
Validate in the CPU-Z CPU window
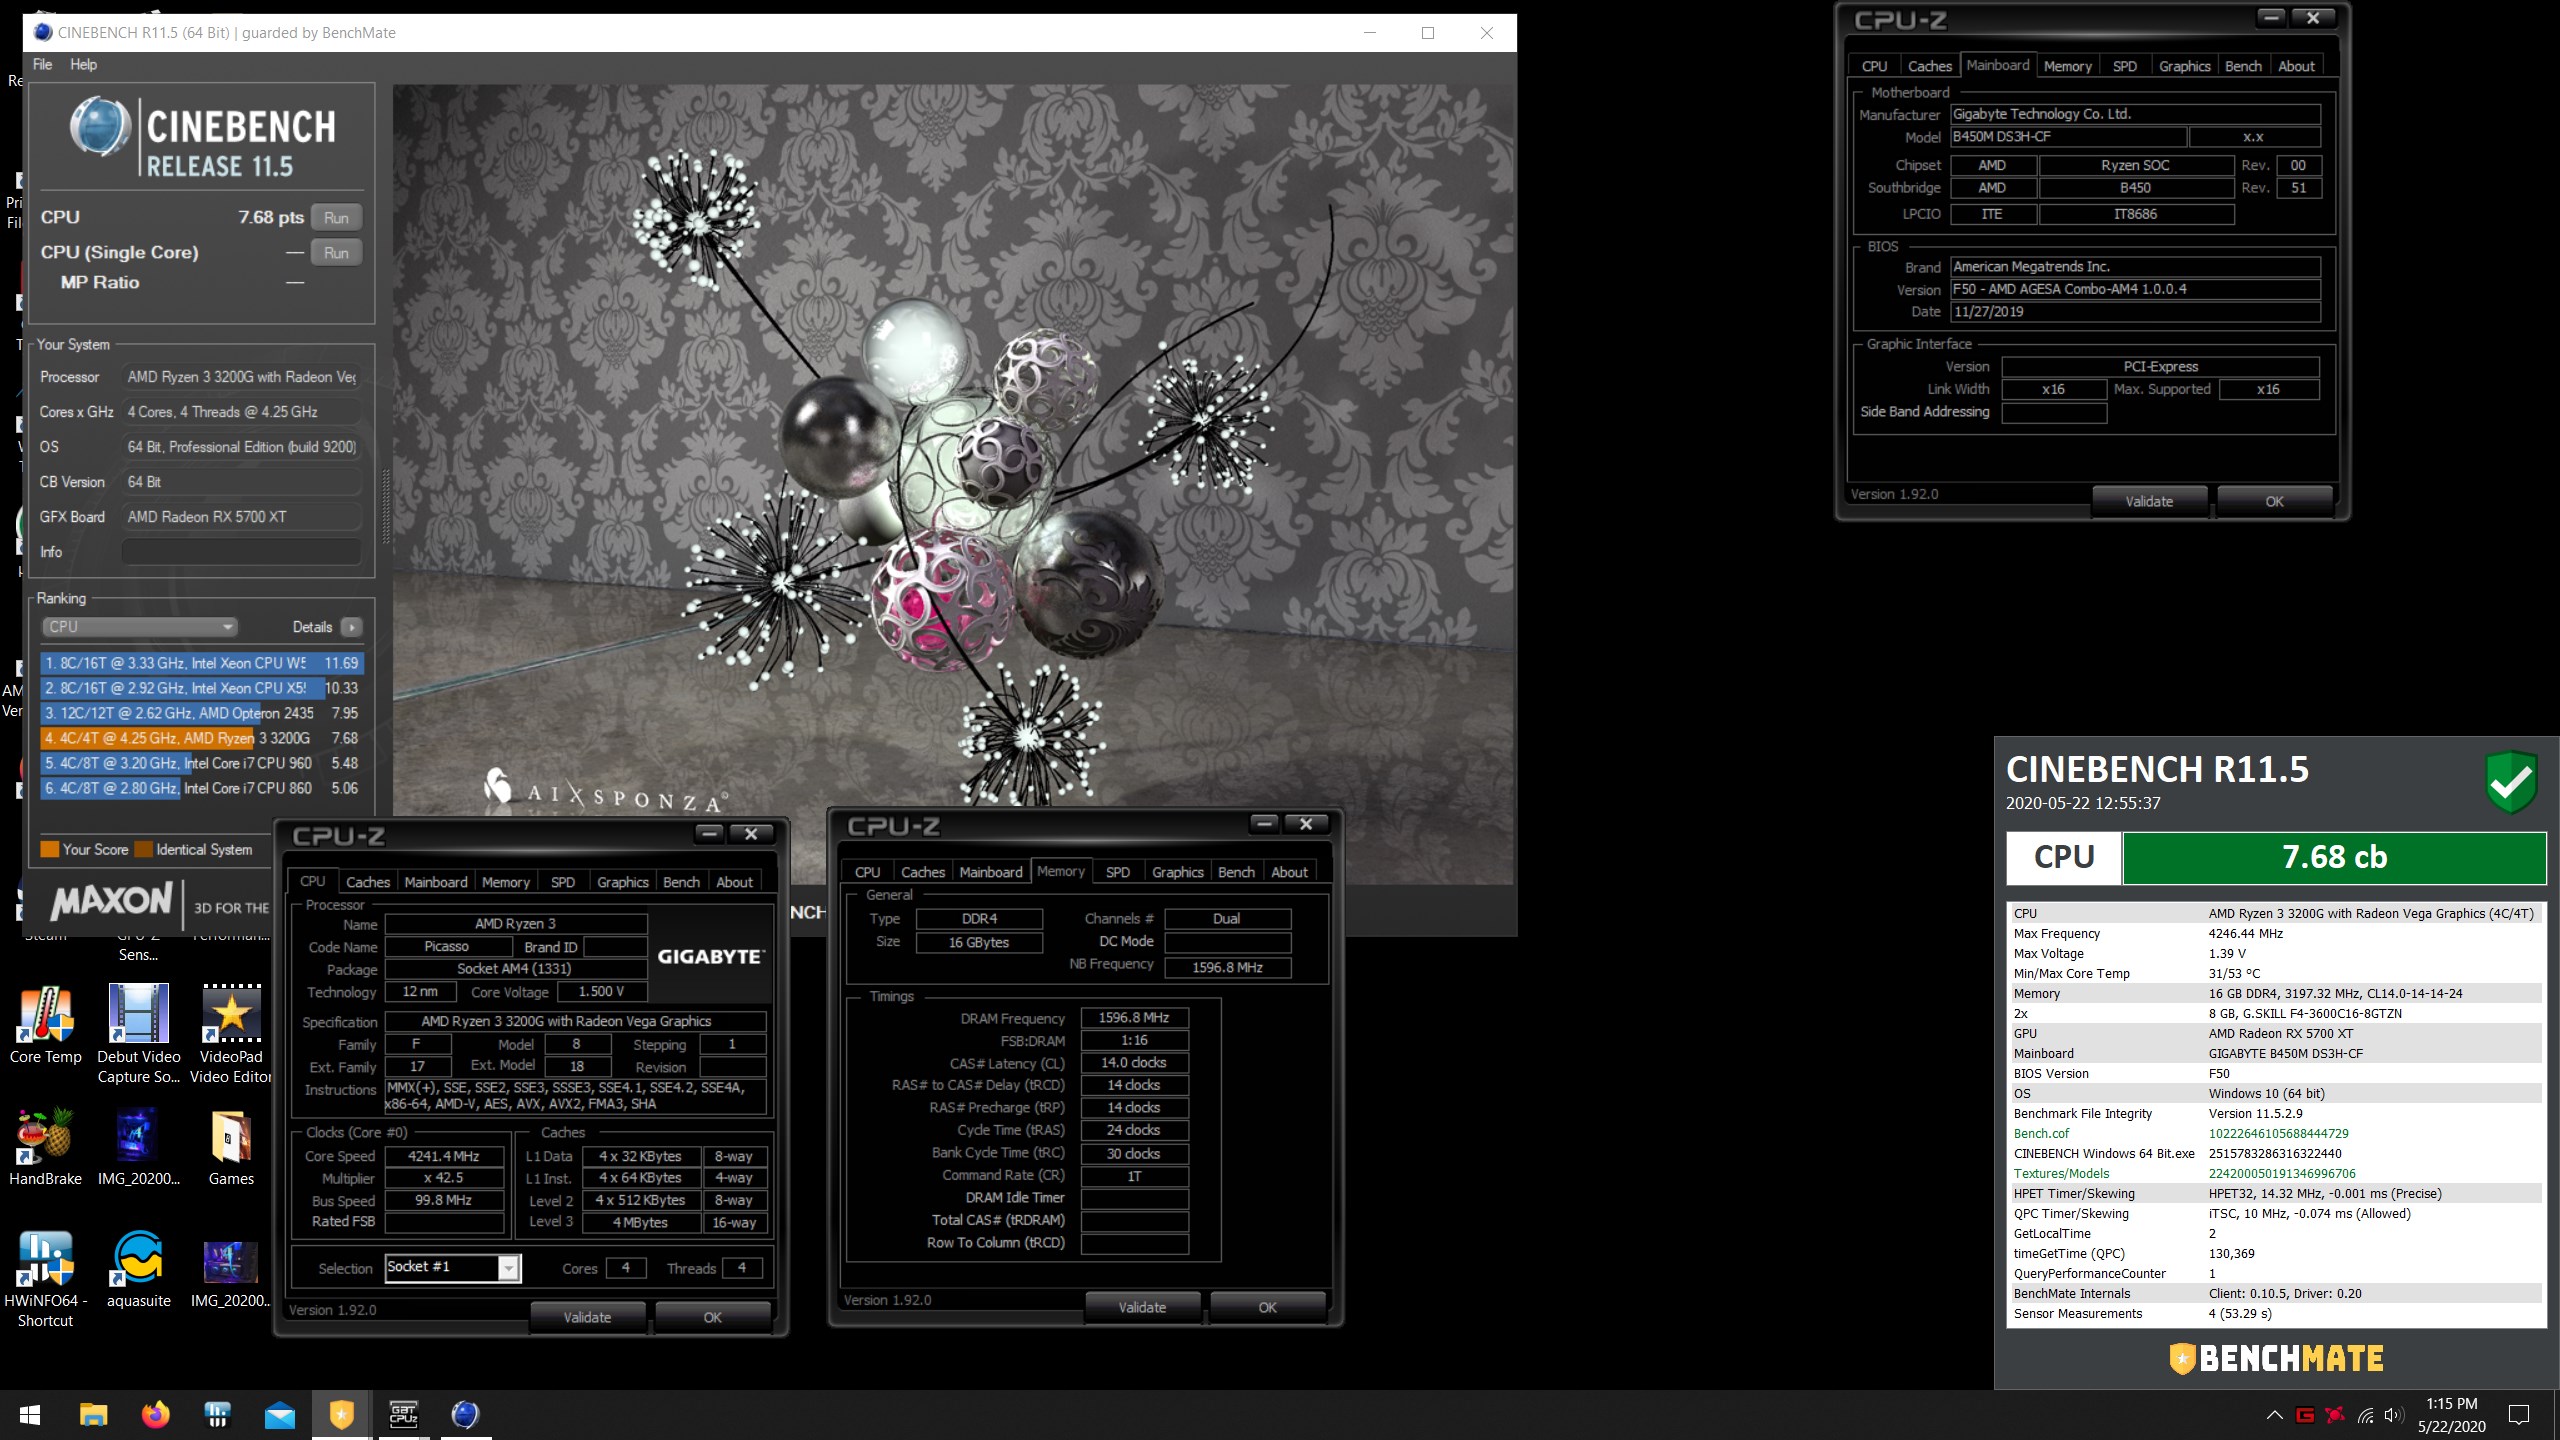(x=587, y=1317)
